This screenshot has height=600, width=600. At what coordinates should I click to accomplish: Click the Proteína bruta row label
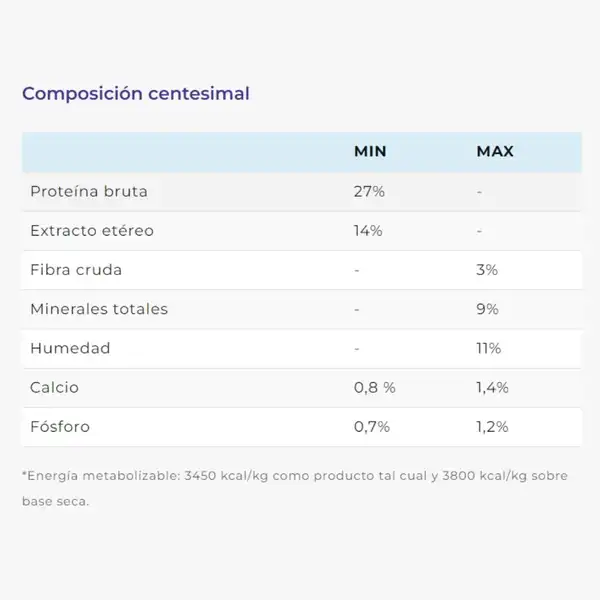click(x=89, y=191)
